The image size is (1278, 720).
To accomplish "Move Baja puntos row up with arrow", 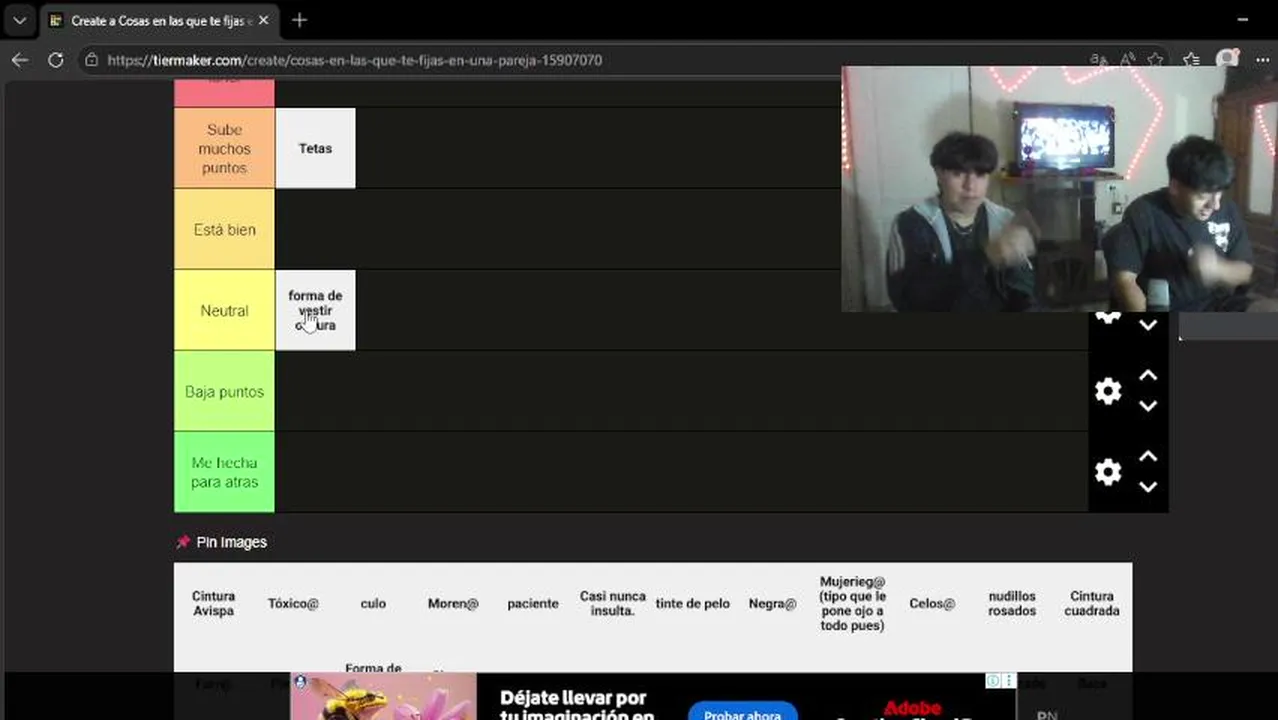I will pyautogui.click(x=1148, y=376).
